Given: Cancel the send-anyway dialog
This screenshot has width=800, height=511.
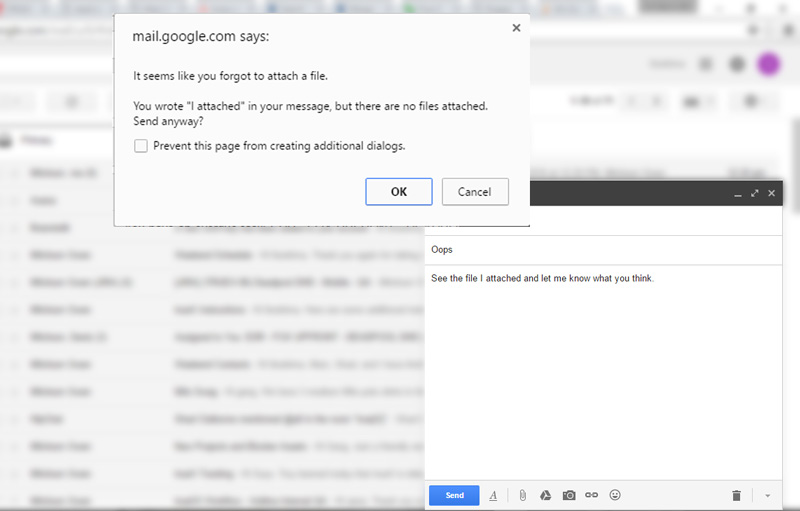Looking at the screenshot, I should 474,192.
